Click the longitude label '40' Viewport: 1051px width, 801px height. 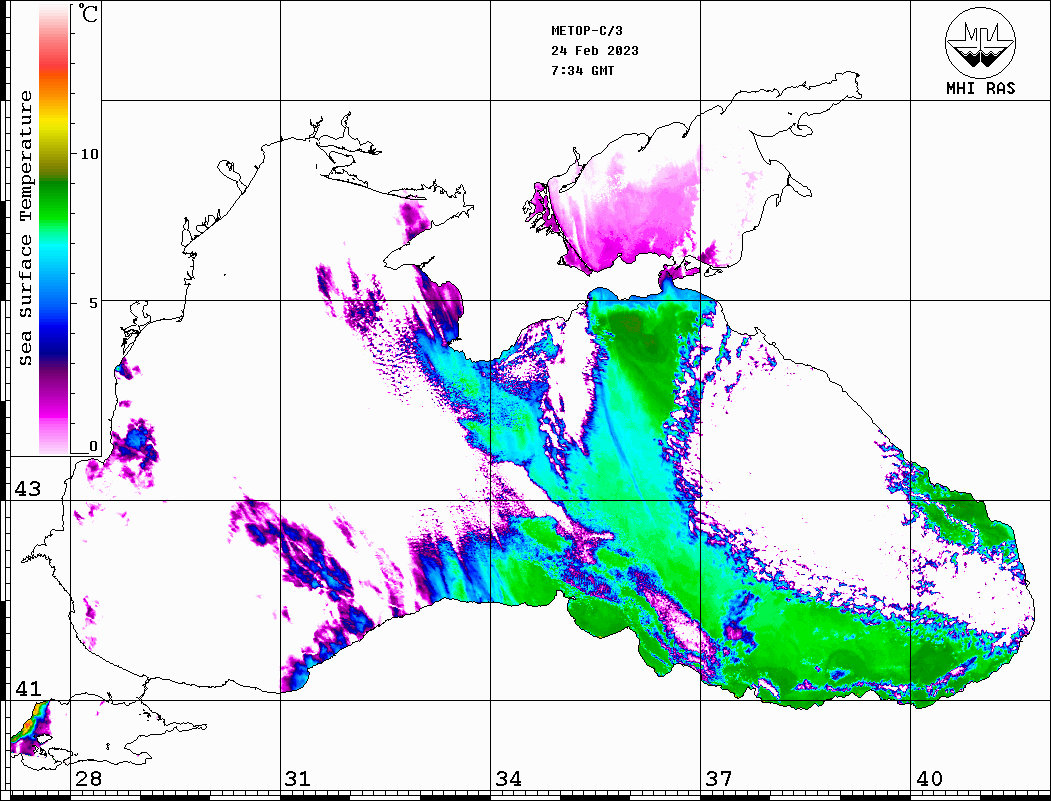pos(929,778)
